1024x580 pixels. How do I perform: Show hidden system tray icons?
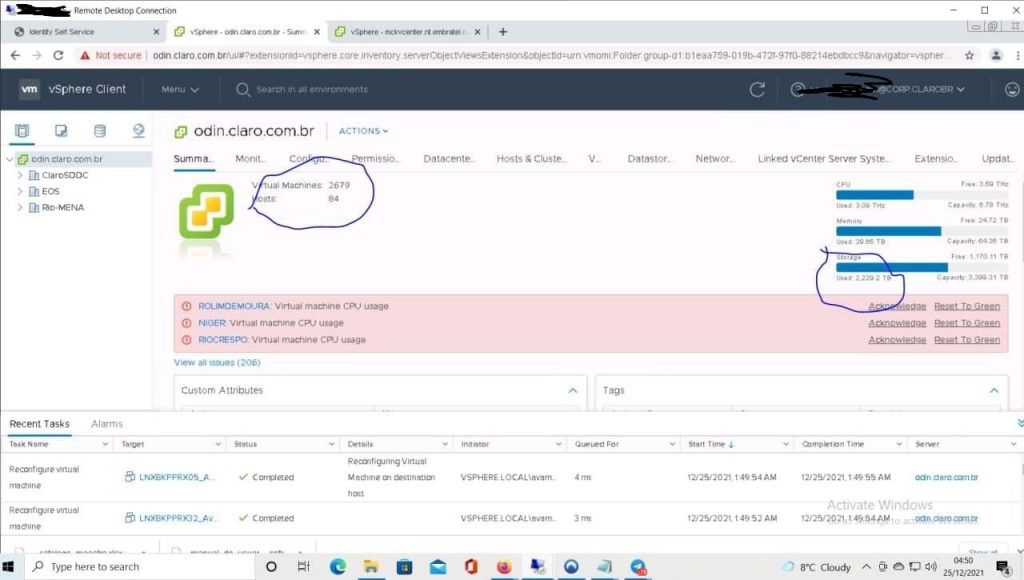(866, 566)
